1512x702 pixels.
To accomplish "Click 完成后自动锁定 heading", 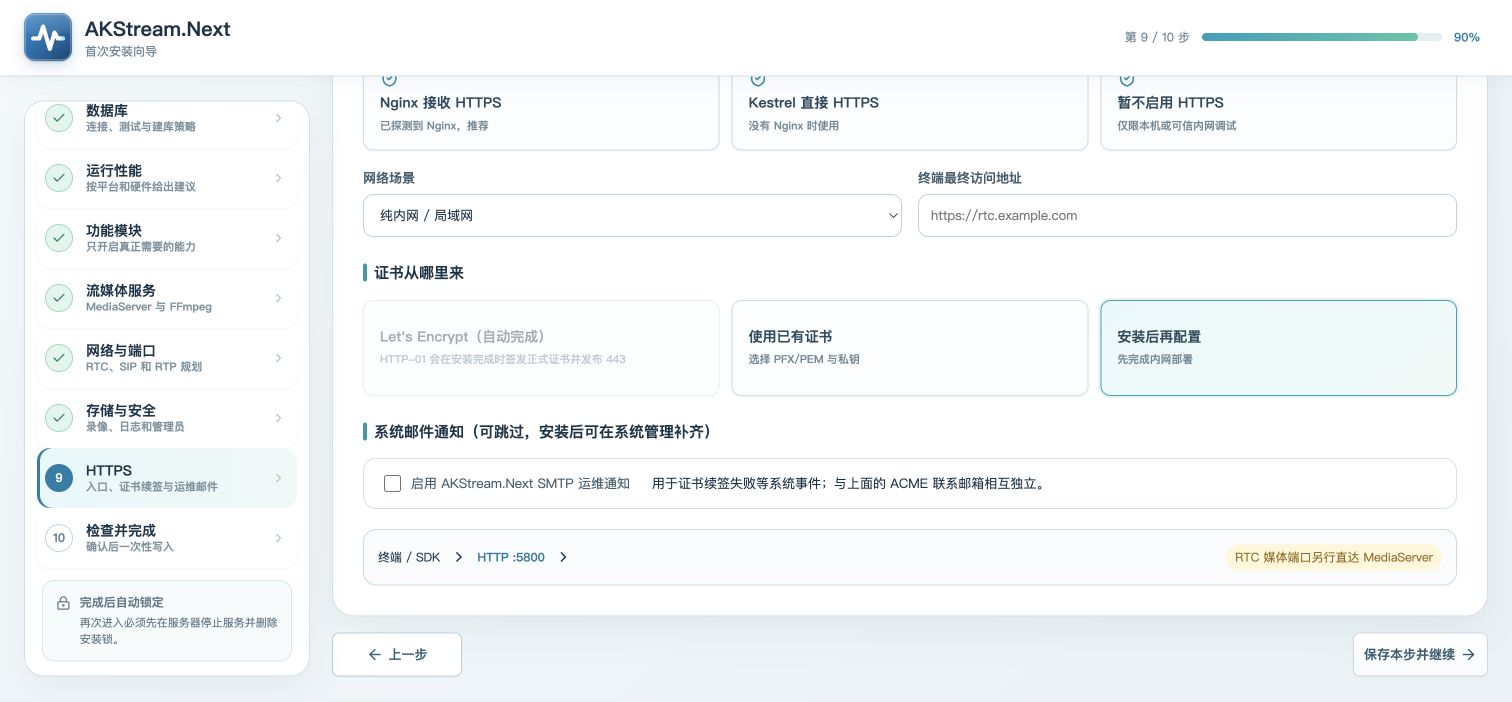I will coord(121,602).
